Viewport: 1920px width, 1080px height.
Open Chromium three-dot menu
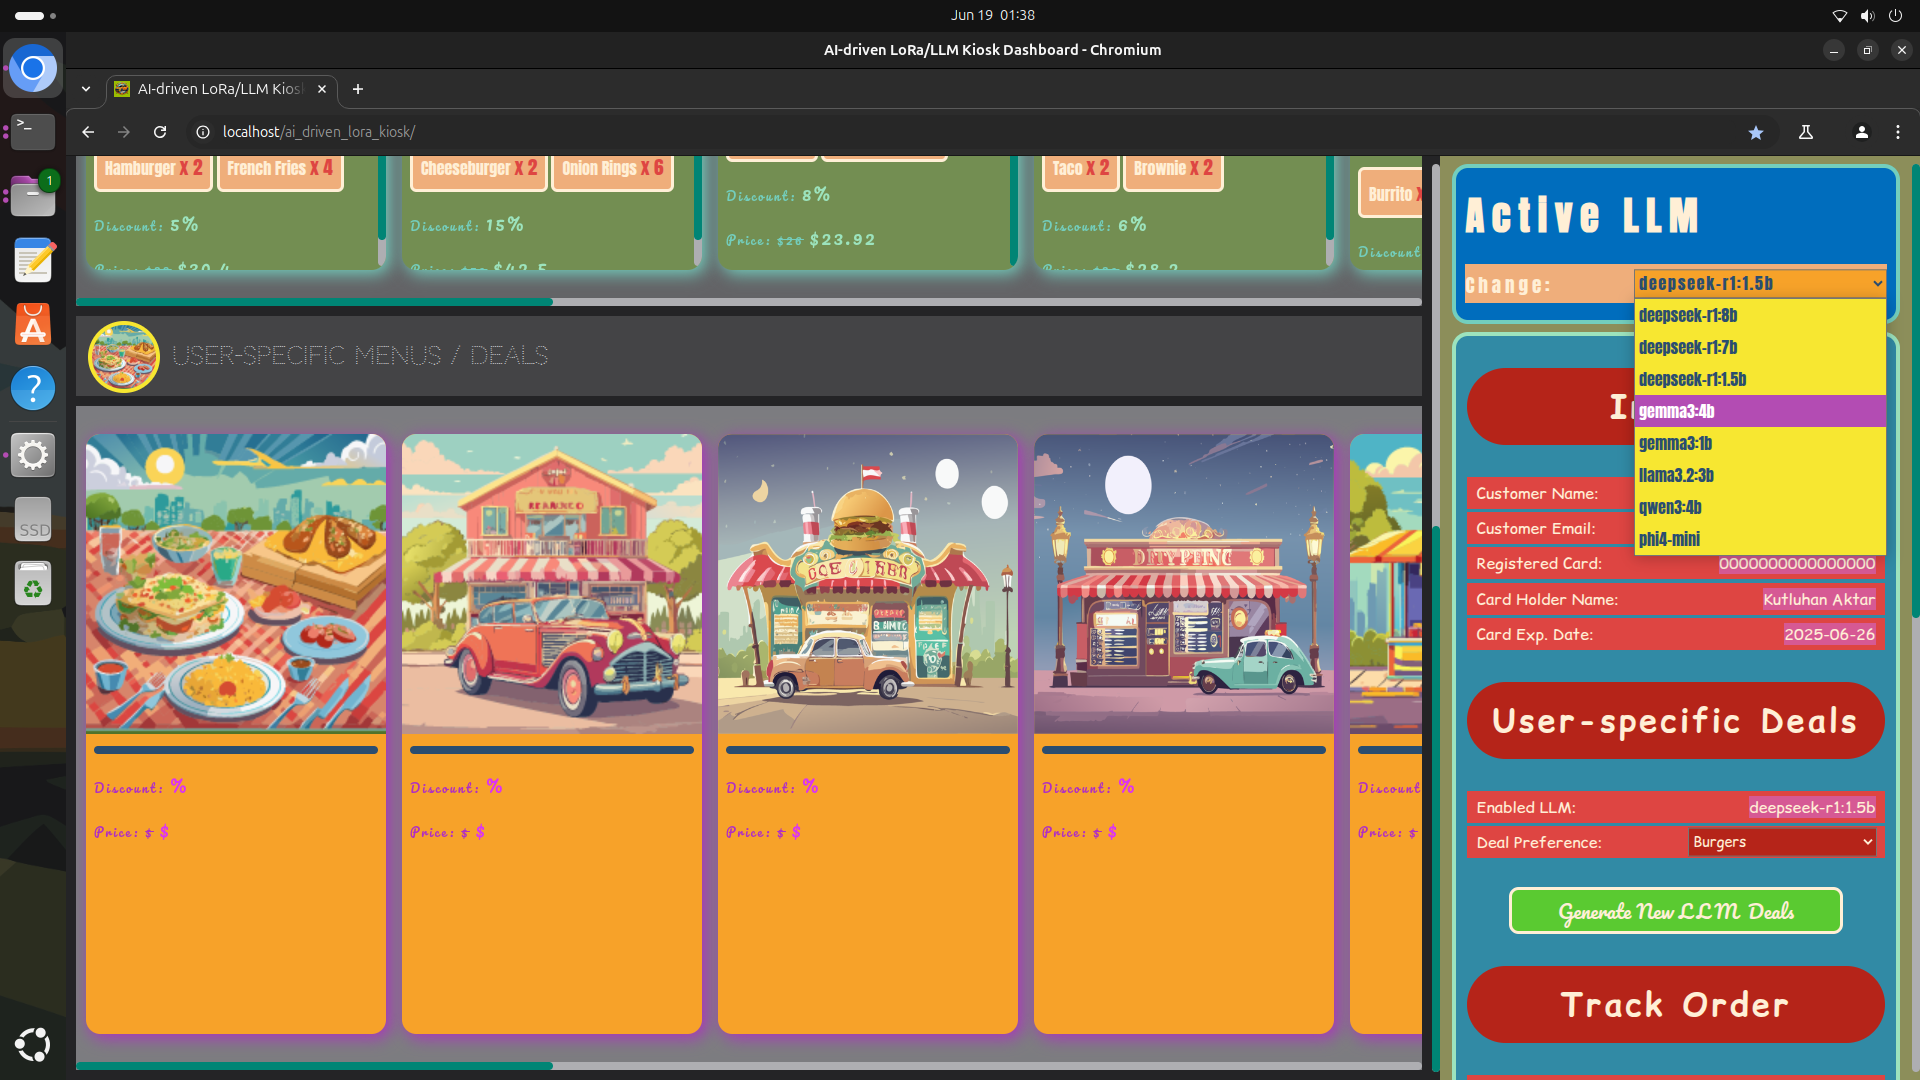(1897, 132)
